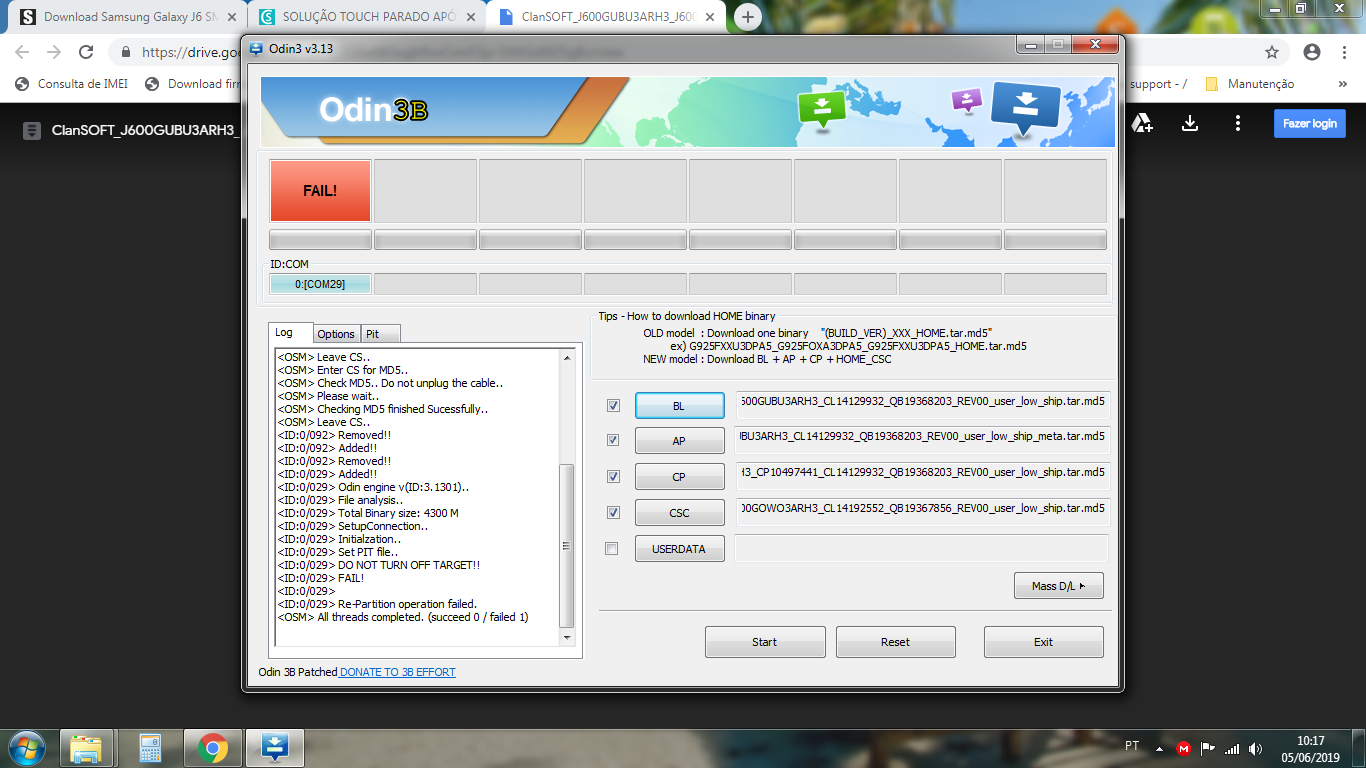This screenshot has height=768, width=1366.
Task: Open the red M tray icon
Action: pyautogui.click(x=1184, y=748)
